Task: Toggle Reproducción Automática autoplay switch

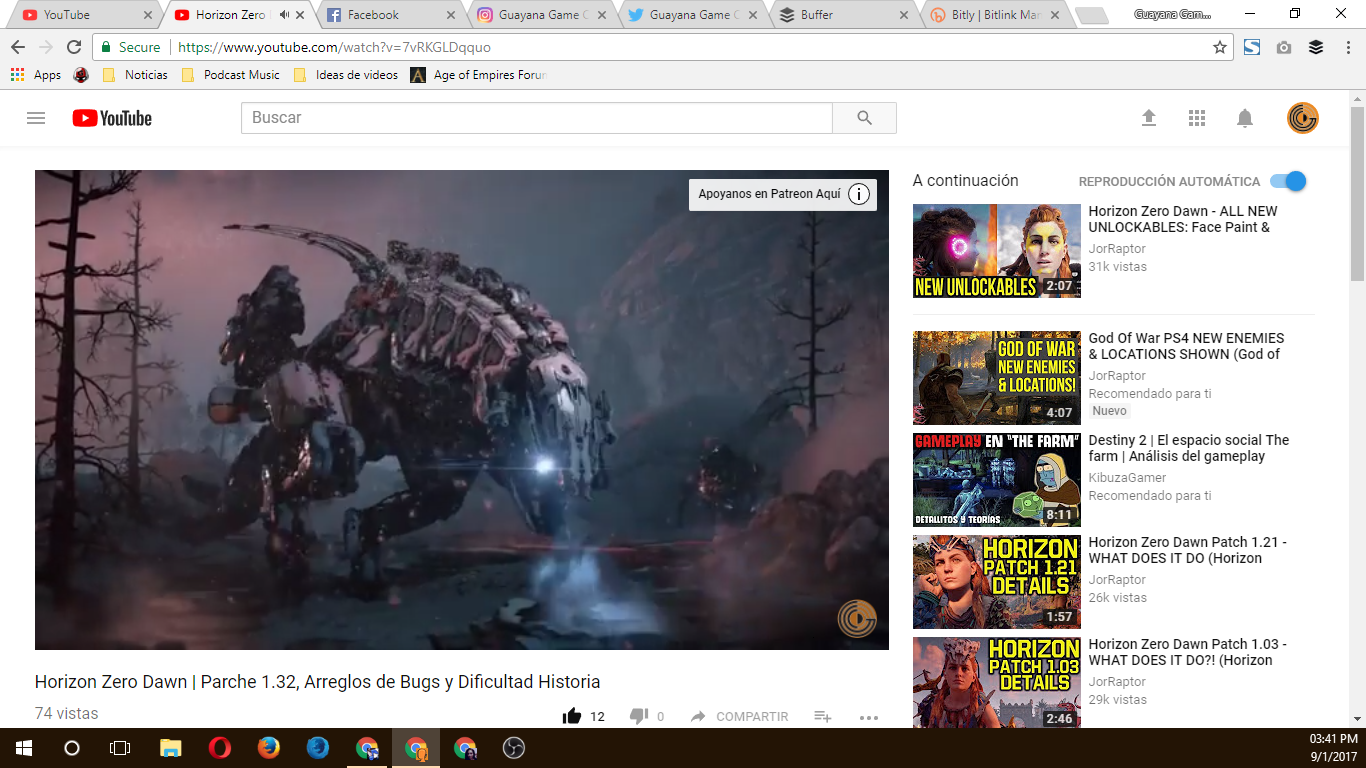Action: [x=1288, y=181]
